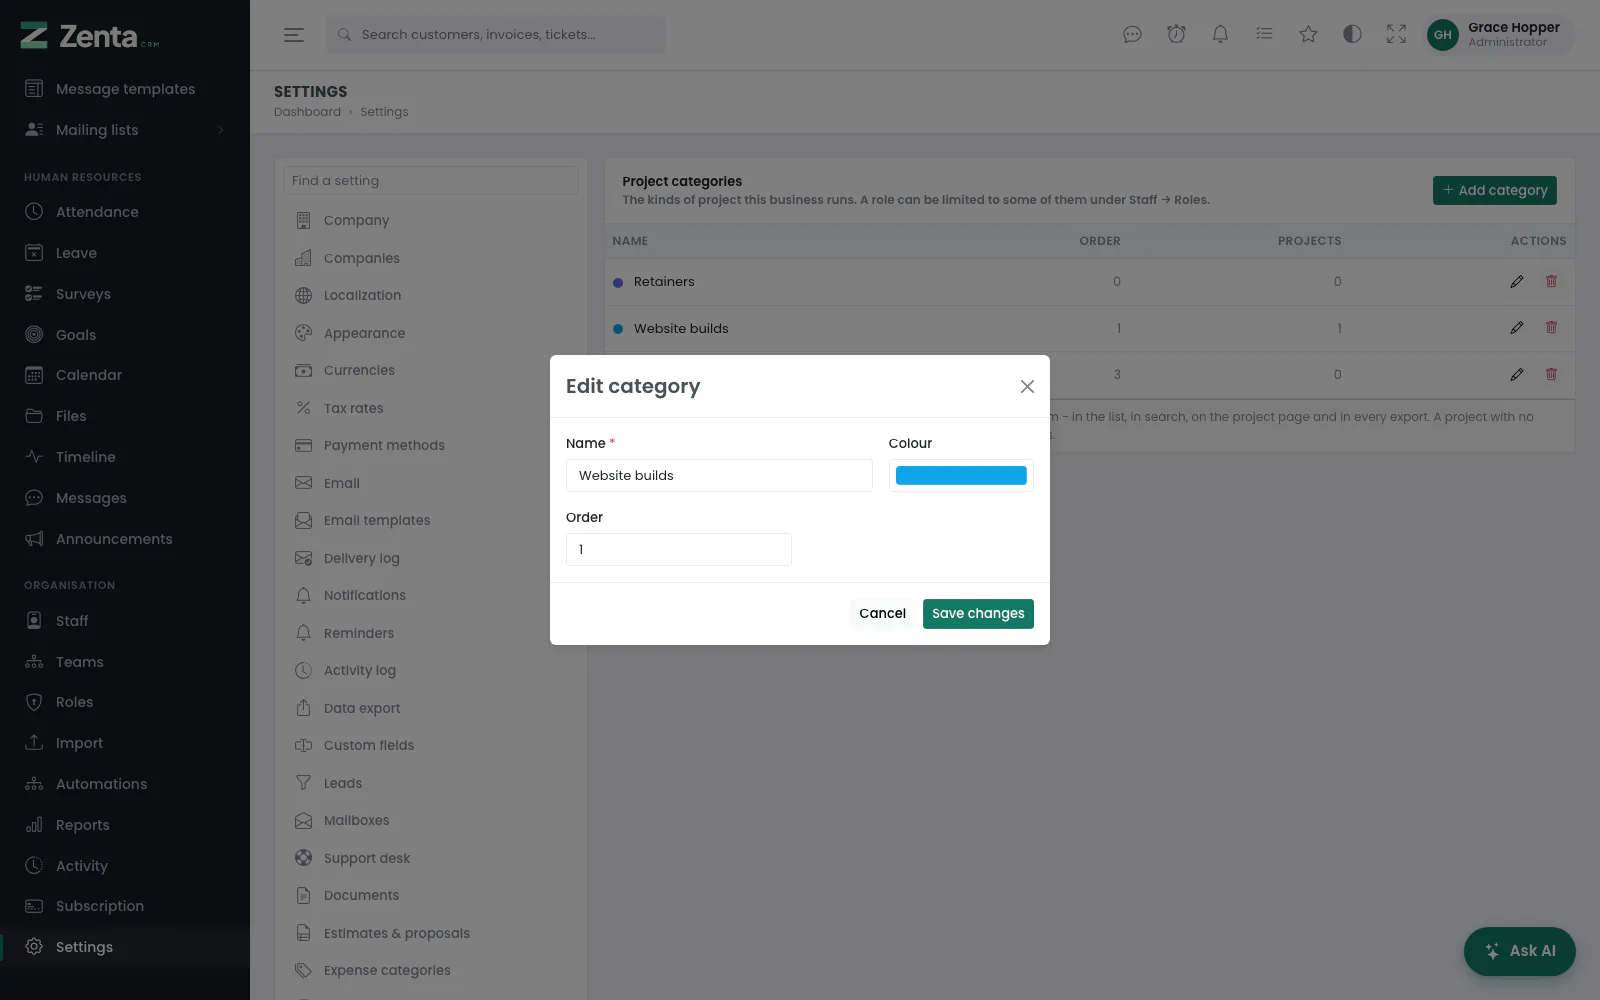Toggle dark mode contrast icon
Viewport: 1600px width, 1000px height.
pos(1352,35)
